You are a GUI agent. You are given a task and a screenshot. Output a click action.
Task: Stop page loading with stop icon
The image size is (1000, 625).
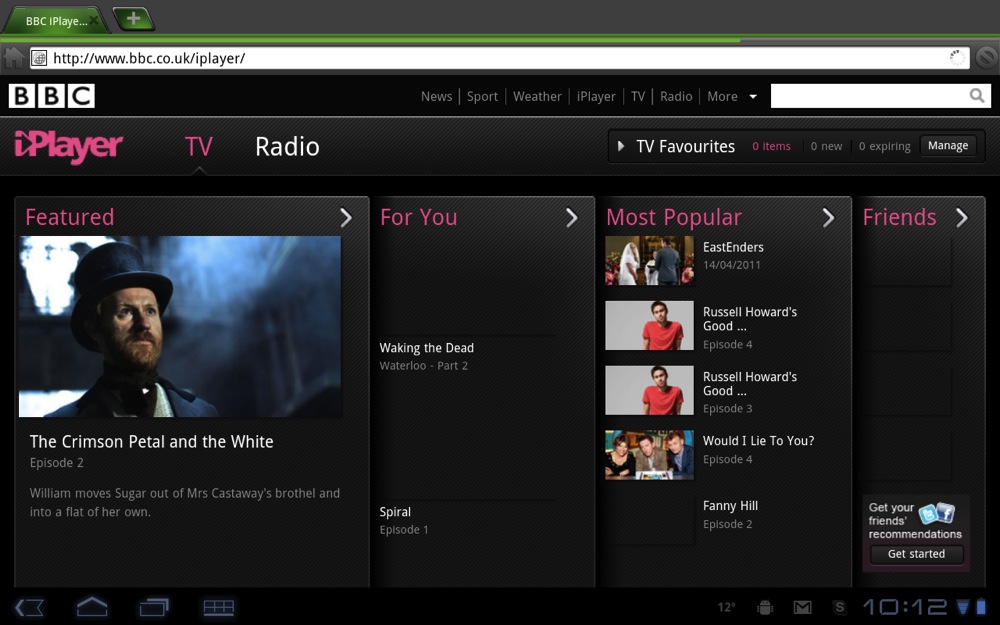pyautogui.click(x=986, y=58)
